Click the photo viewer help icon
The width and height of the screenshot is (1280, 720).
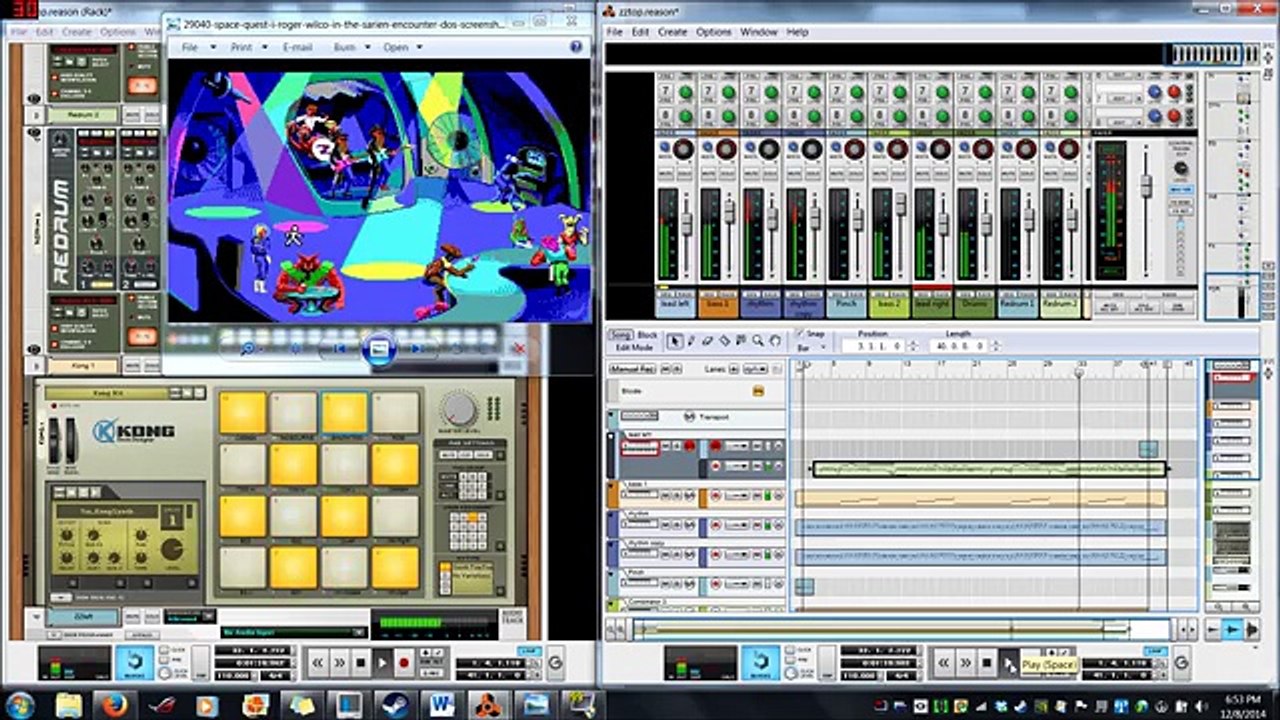pos(576,47)
